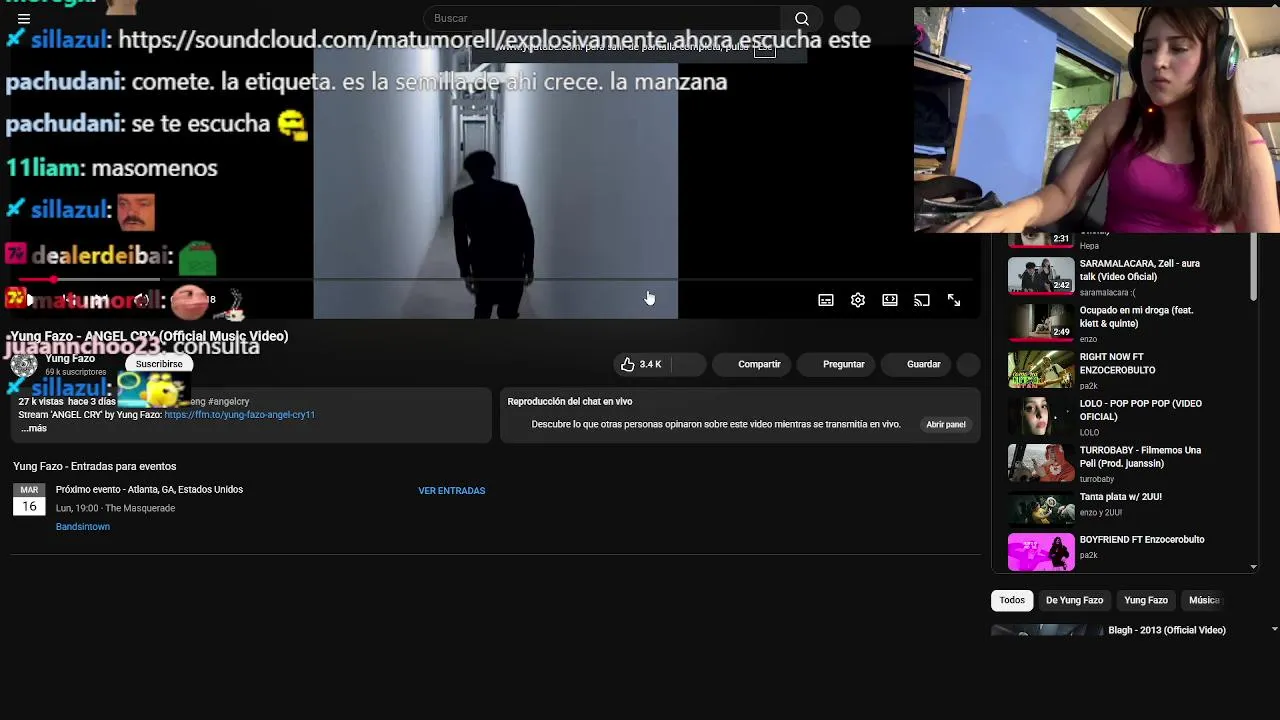Open ffm.to yung-fazo-angel-cry11 link

click(x=239, y=414)
